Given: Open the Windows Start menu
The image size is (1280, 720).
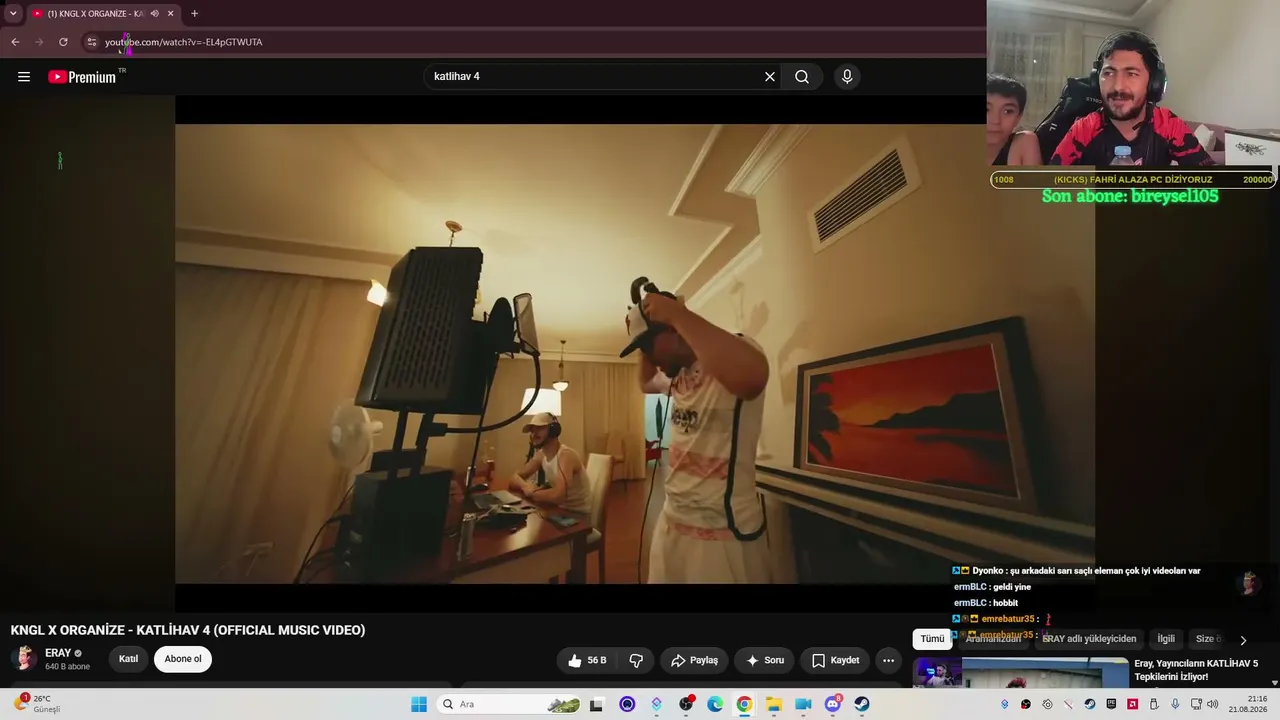Looking at the screenshot, I should (419, 704).
